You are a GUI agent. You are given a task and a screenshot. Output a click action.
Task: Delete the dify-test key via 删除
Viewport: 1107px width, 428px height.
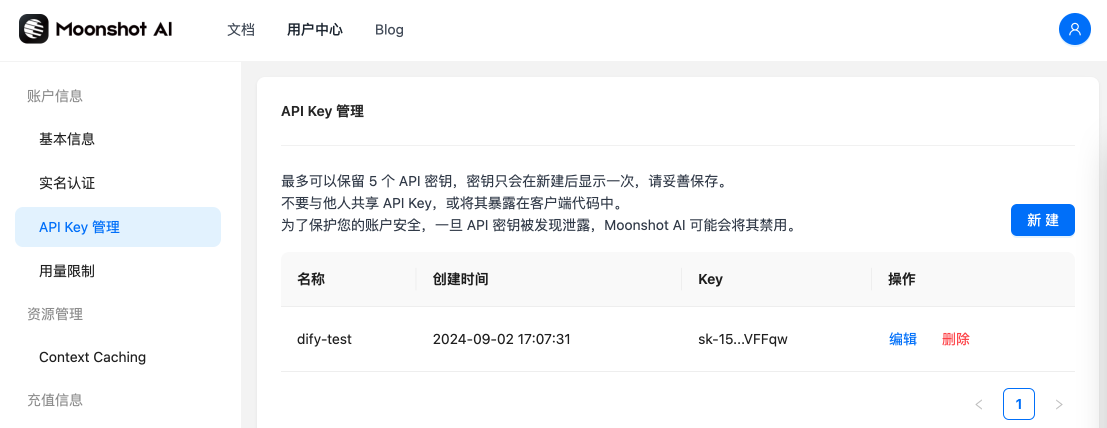956,339
